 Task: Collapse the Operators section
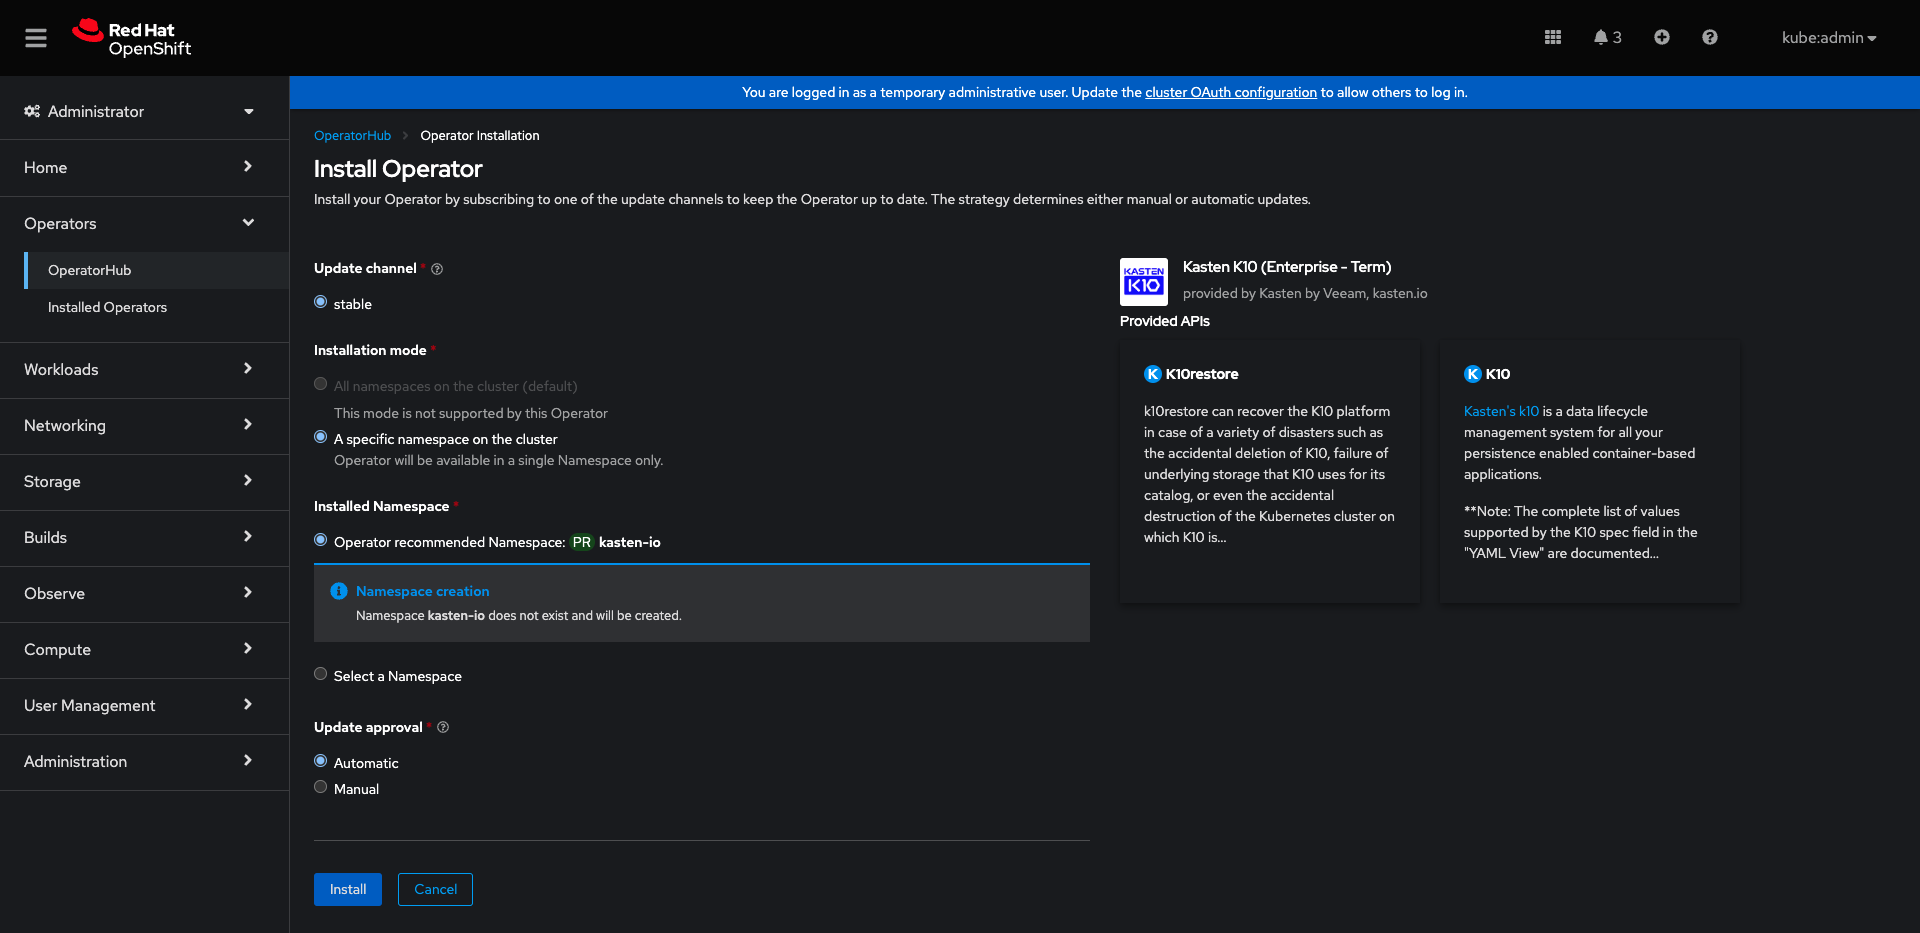(x=144, y=223)
